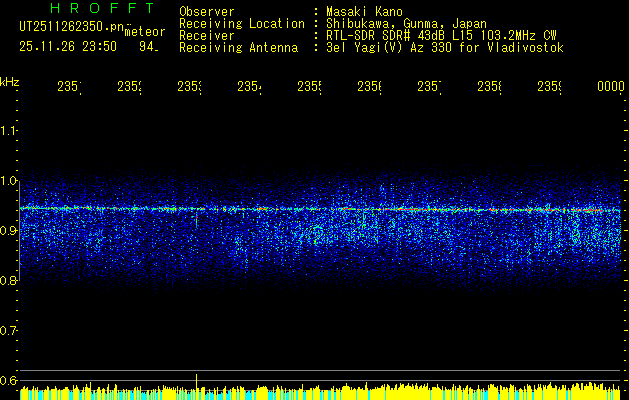
Task: Click the 0.9 frequency axis label
Action: 9,230
